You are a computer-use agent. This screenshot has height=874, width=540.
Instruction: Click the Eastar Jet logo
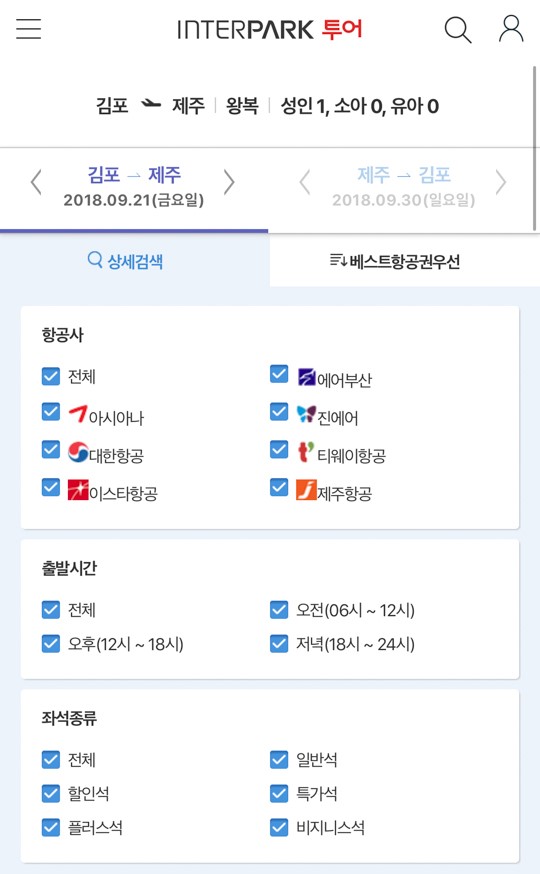(x=78, y=489)
